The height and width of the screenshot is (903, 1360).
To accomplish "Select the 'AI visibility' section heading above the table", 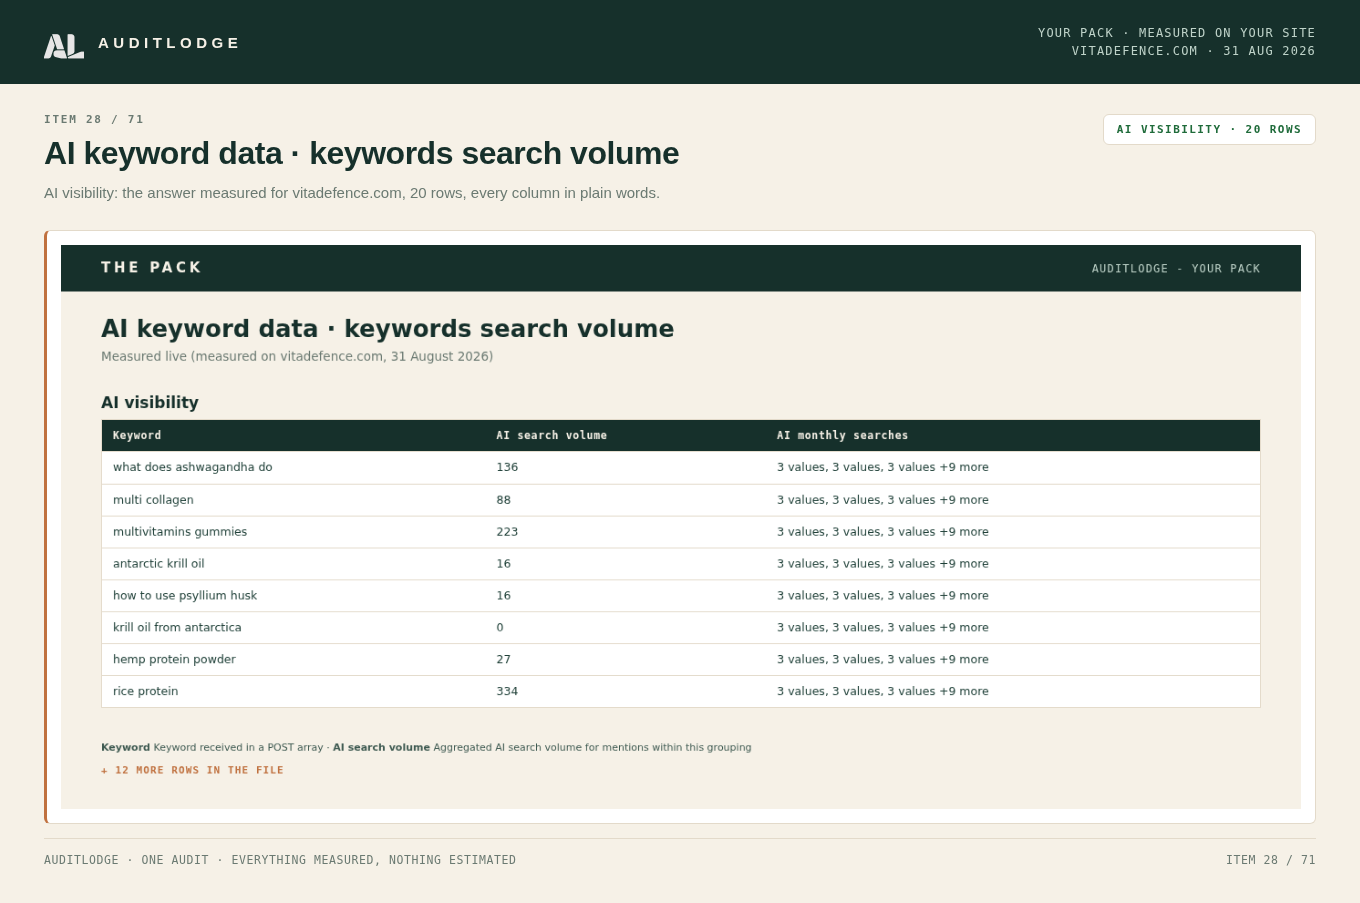I will point(150,403).
